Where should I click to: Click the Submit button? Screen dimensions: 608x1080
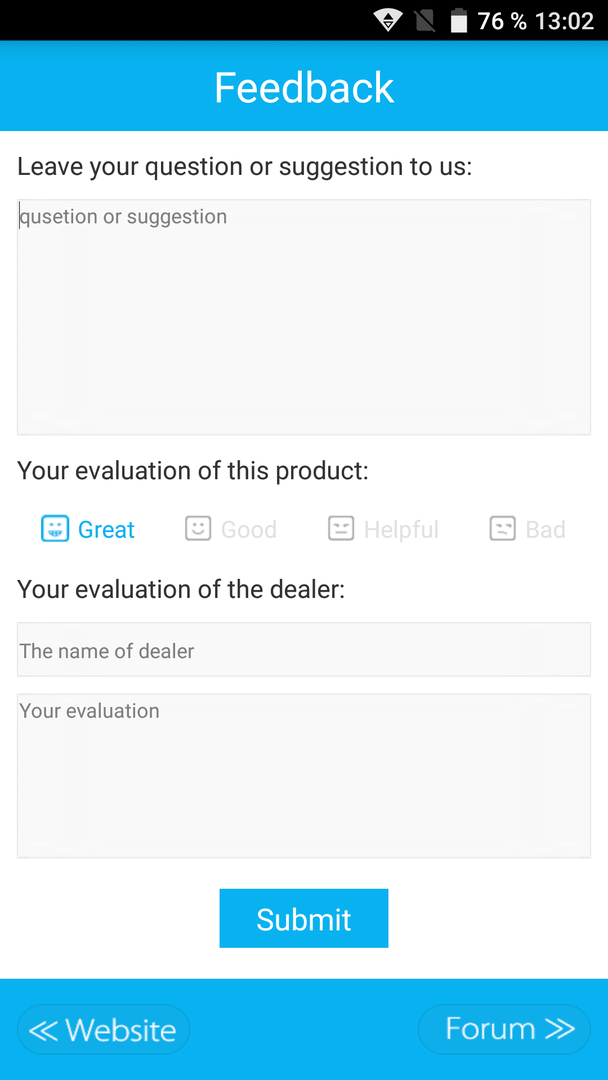304,918
